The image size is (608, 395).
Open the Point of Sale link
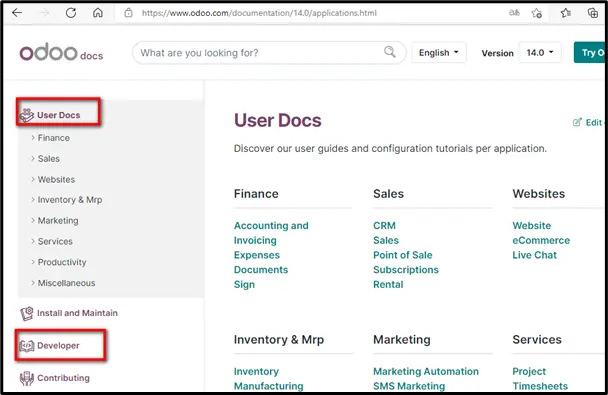[402, 255]
